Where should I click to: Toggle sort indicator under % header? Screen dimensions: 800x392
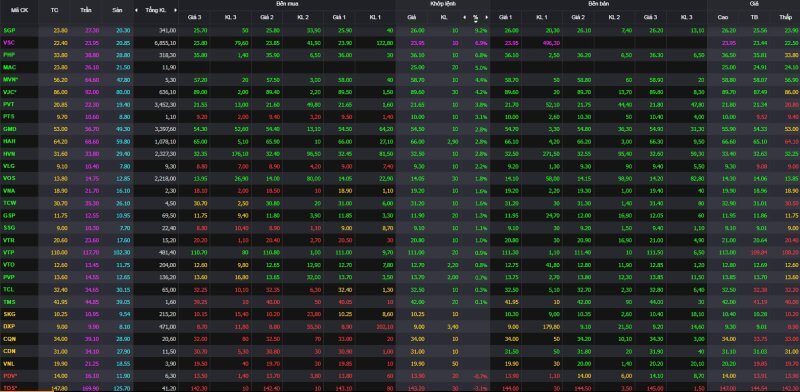tap(476, 21)
